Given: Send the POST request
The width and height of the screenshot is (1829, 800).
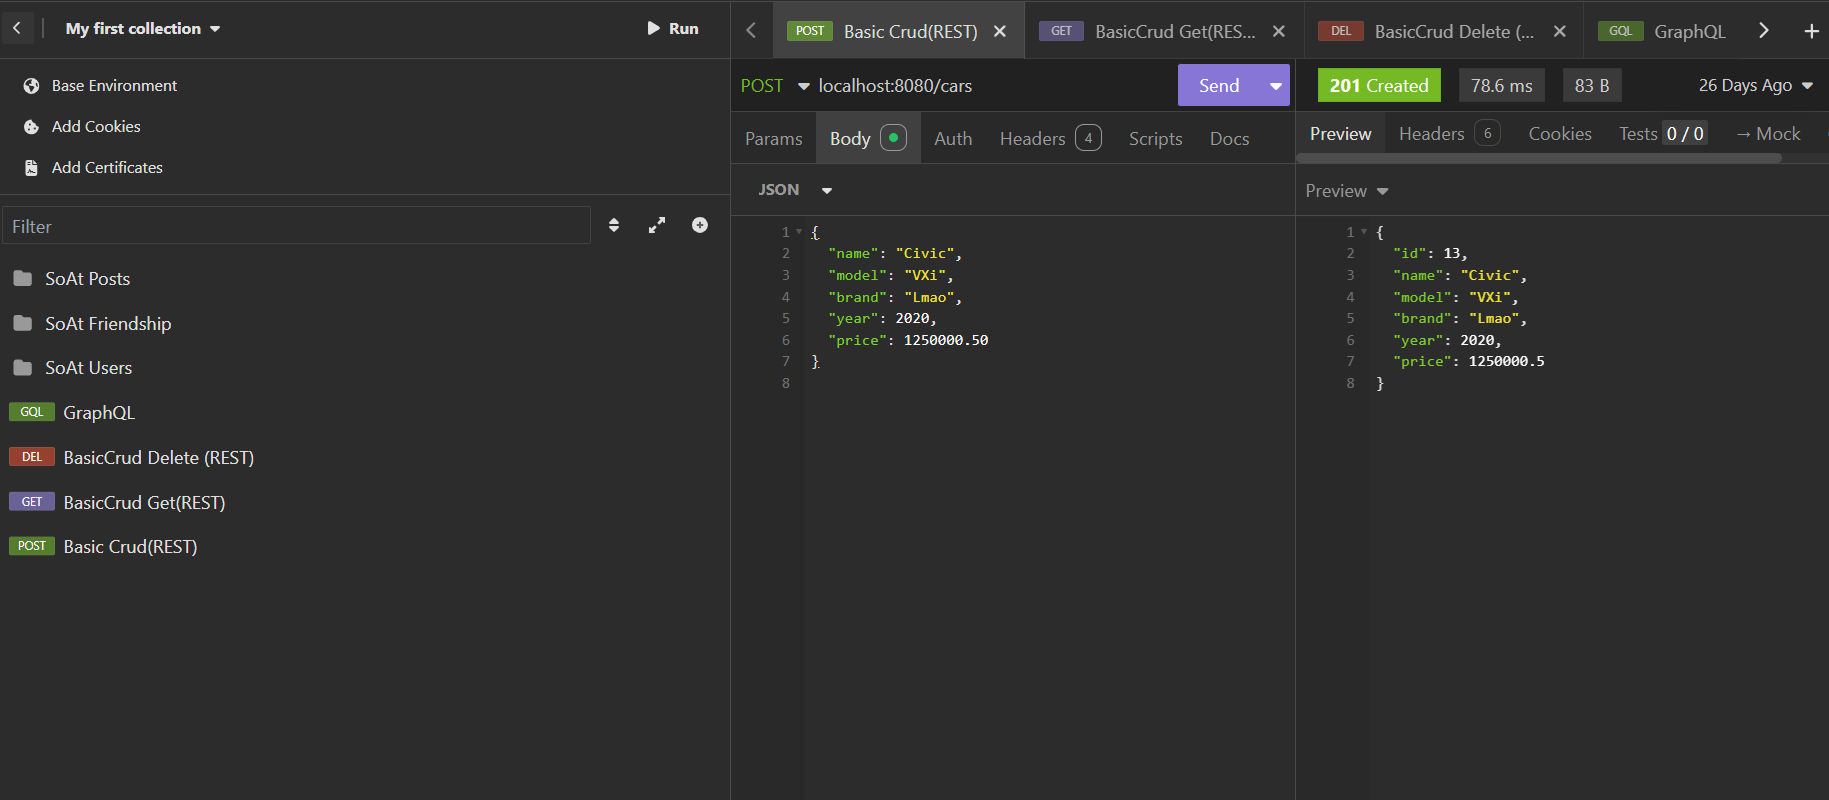Looking at the screenshot, I should click(1219, 86).
